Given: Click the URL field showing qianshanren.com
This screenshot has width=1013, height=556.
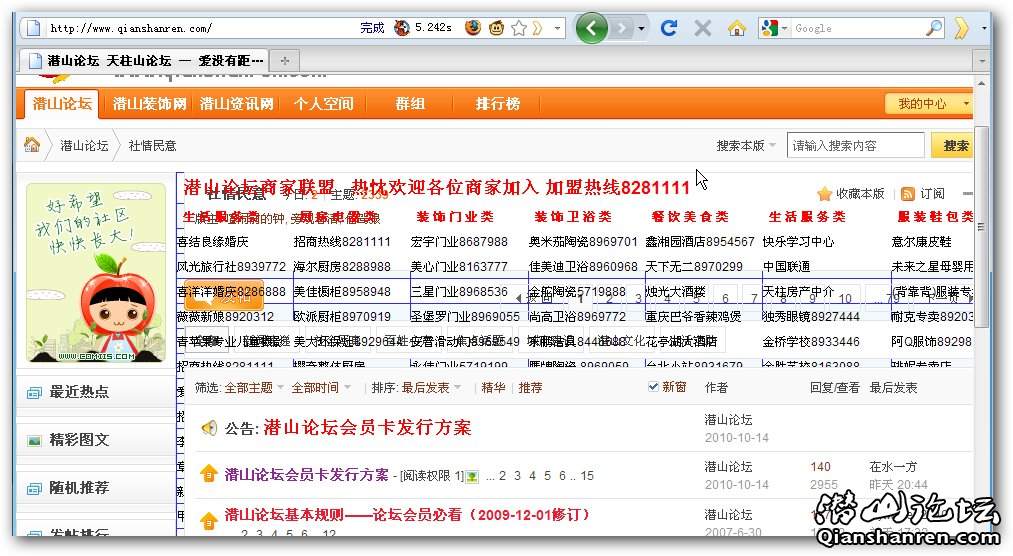Looking at the screenshot, I should pyautogui.click(x=194, y=28).
